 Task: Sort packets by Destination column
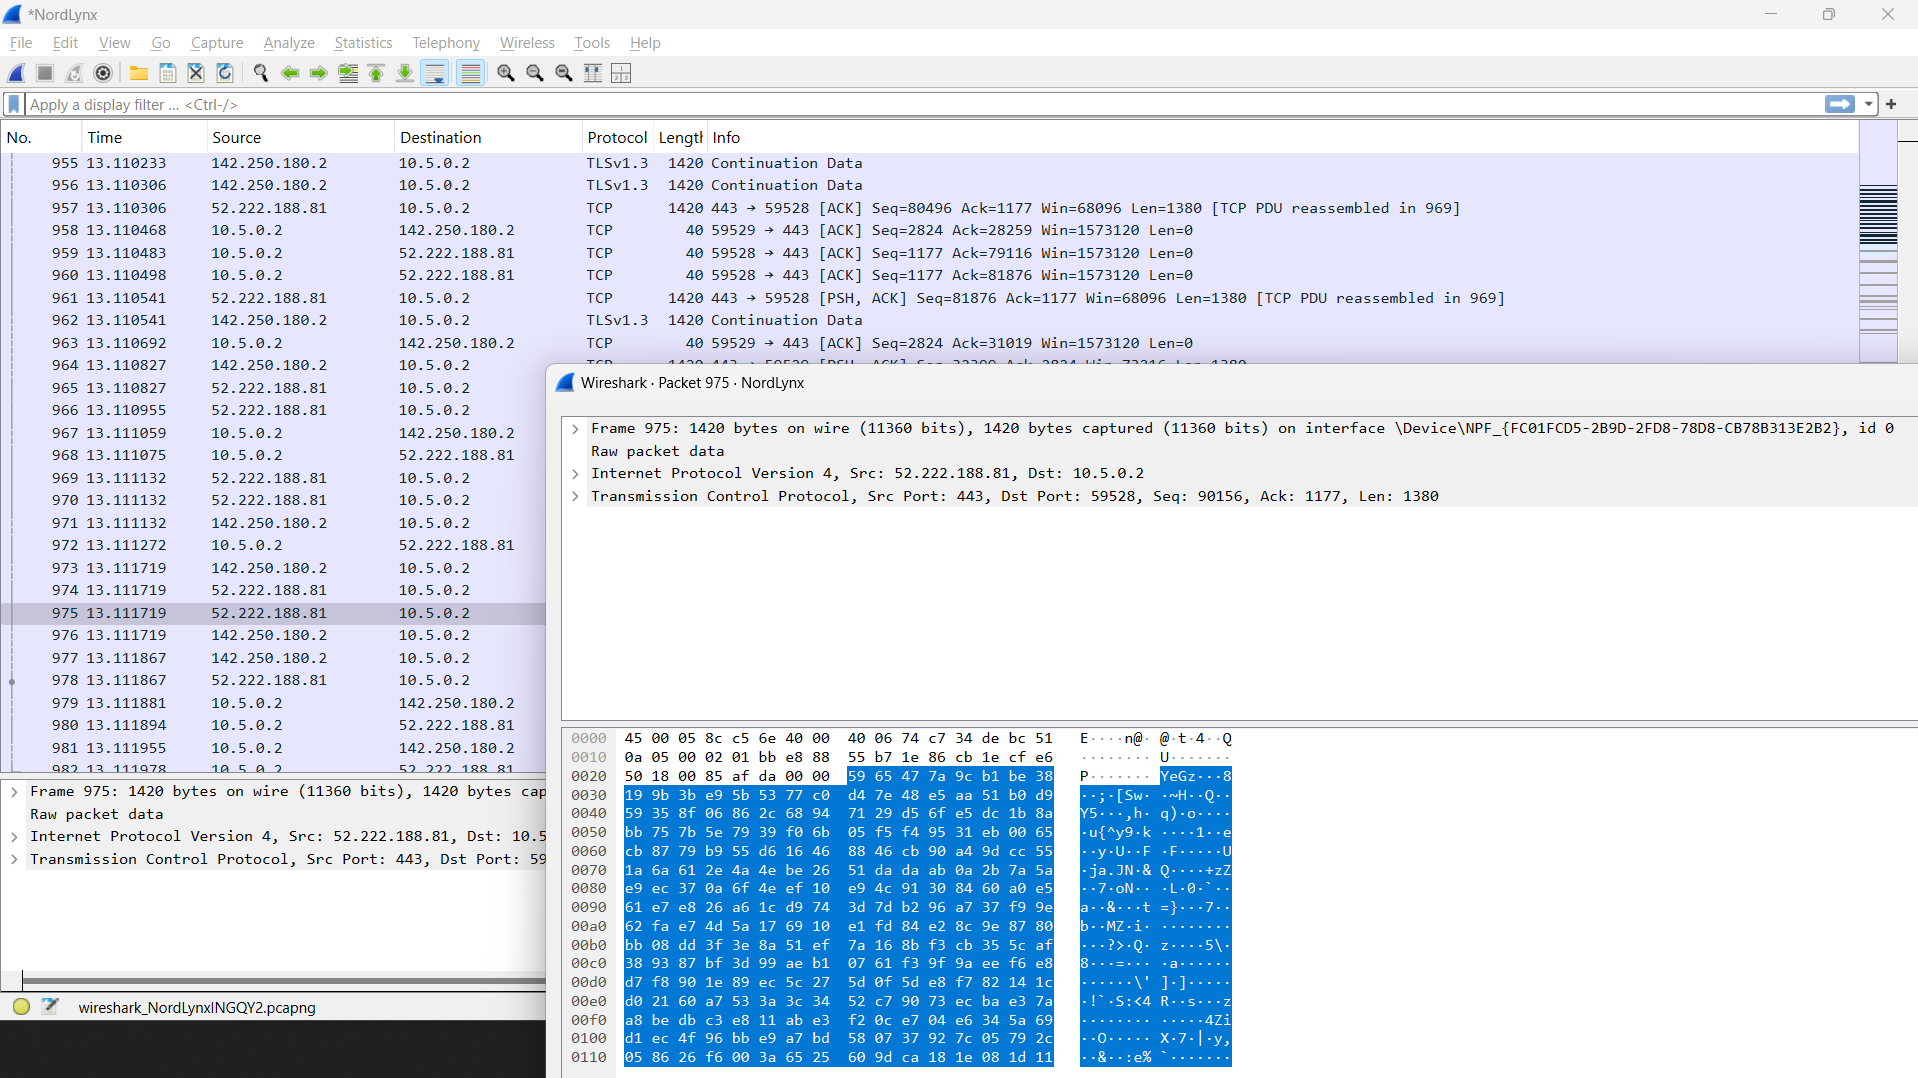[488, 138]
